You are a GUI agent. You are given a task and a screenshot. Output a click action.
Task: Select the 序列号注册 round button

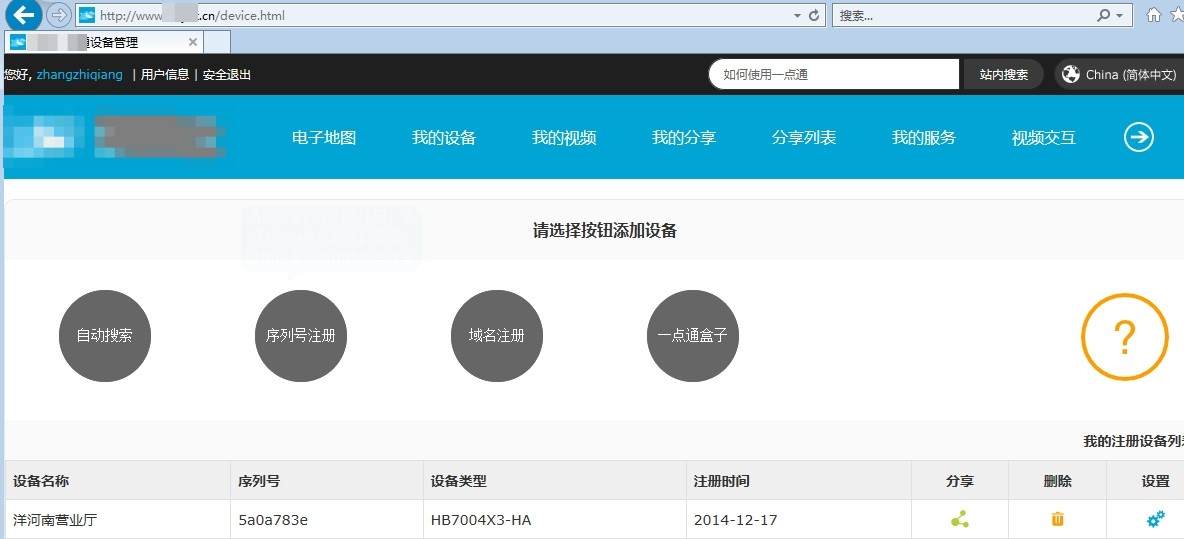pos(301,336)
